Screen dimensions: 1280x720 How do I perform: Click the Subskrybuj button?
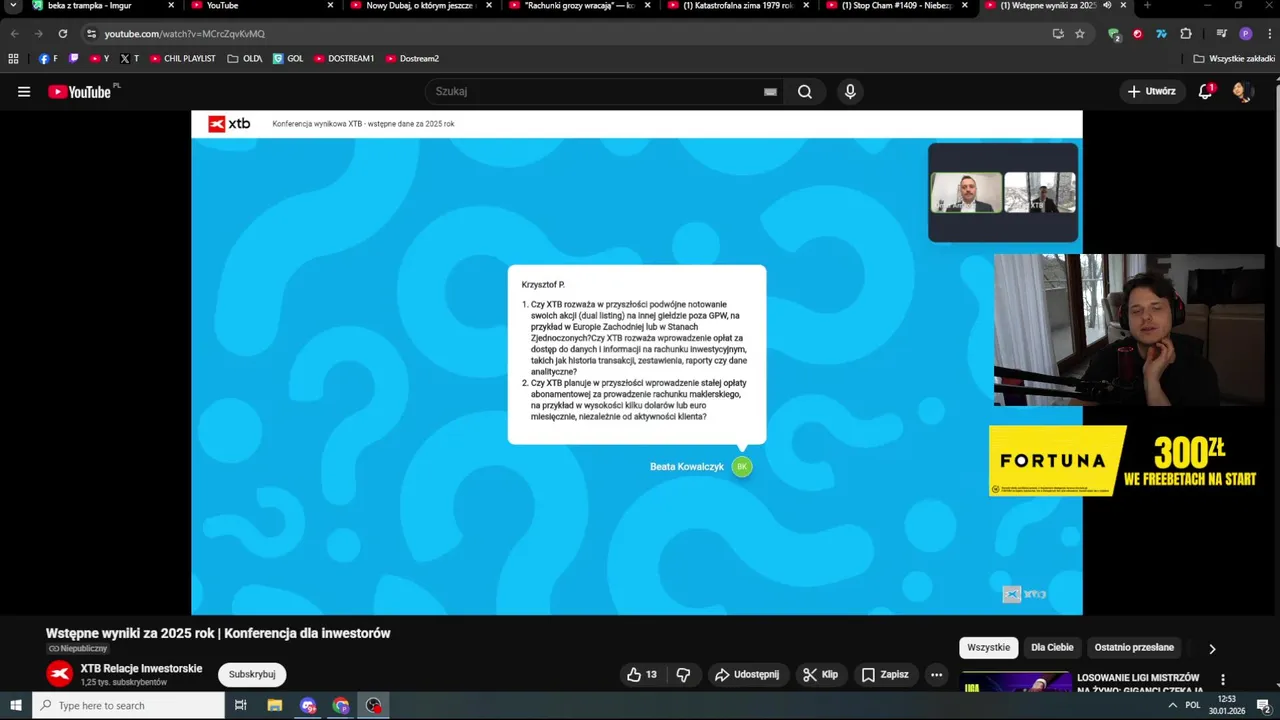[x=252, y=675]
